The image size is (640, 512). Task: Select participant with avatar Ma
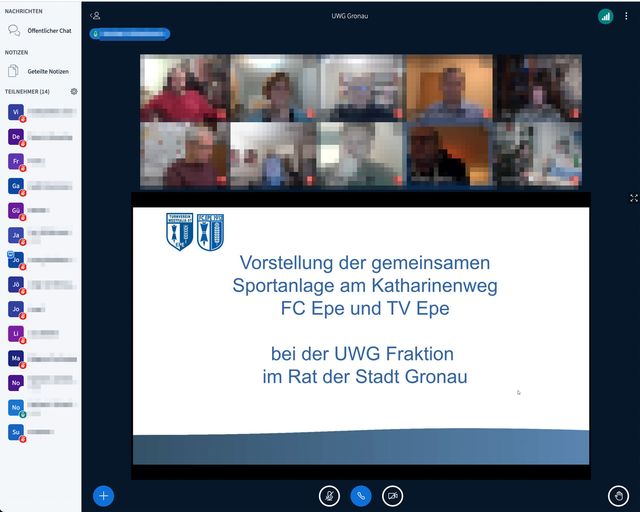16,358
